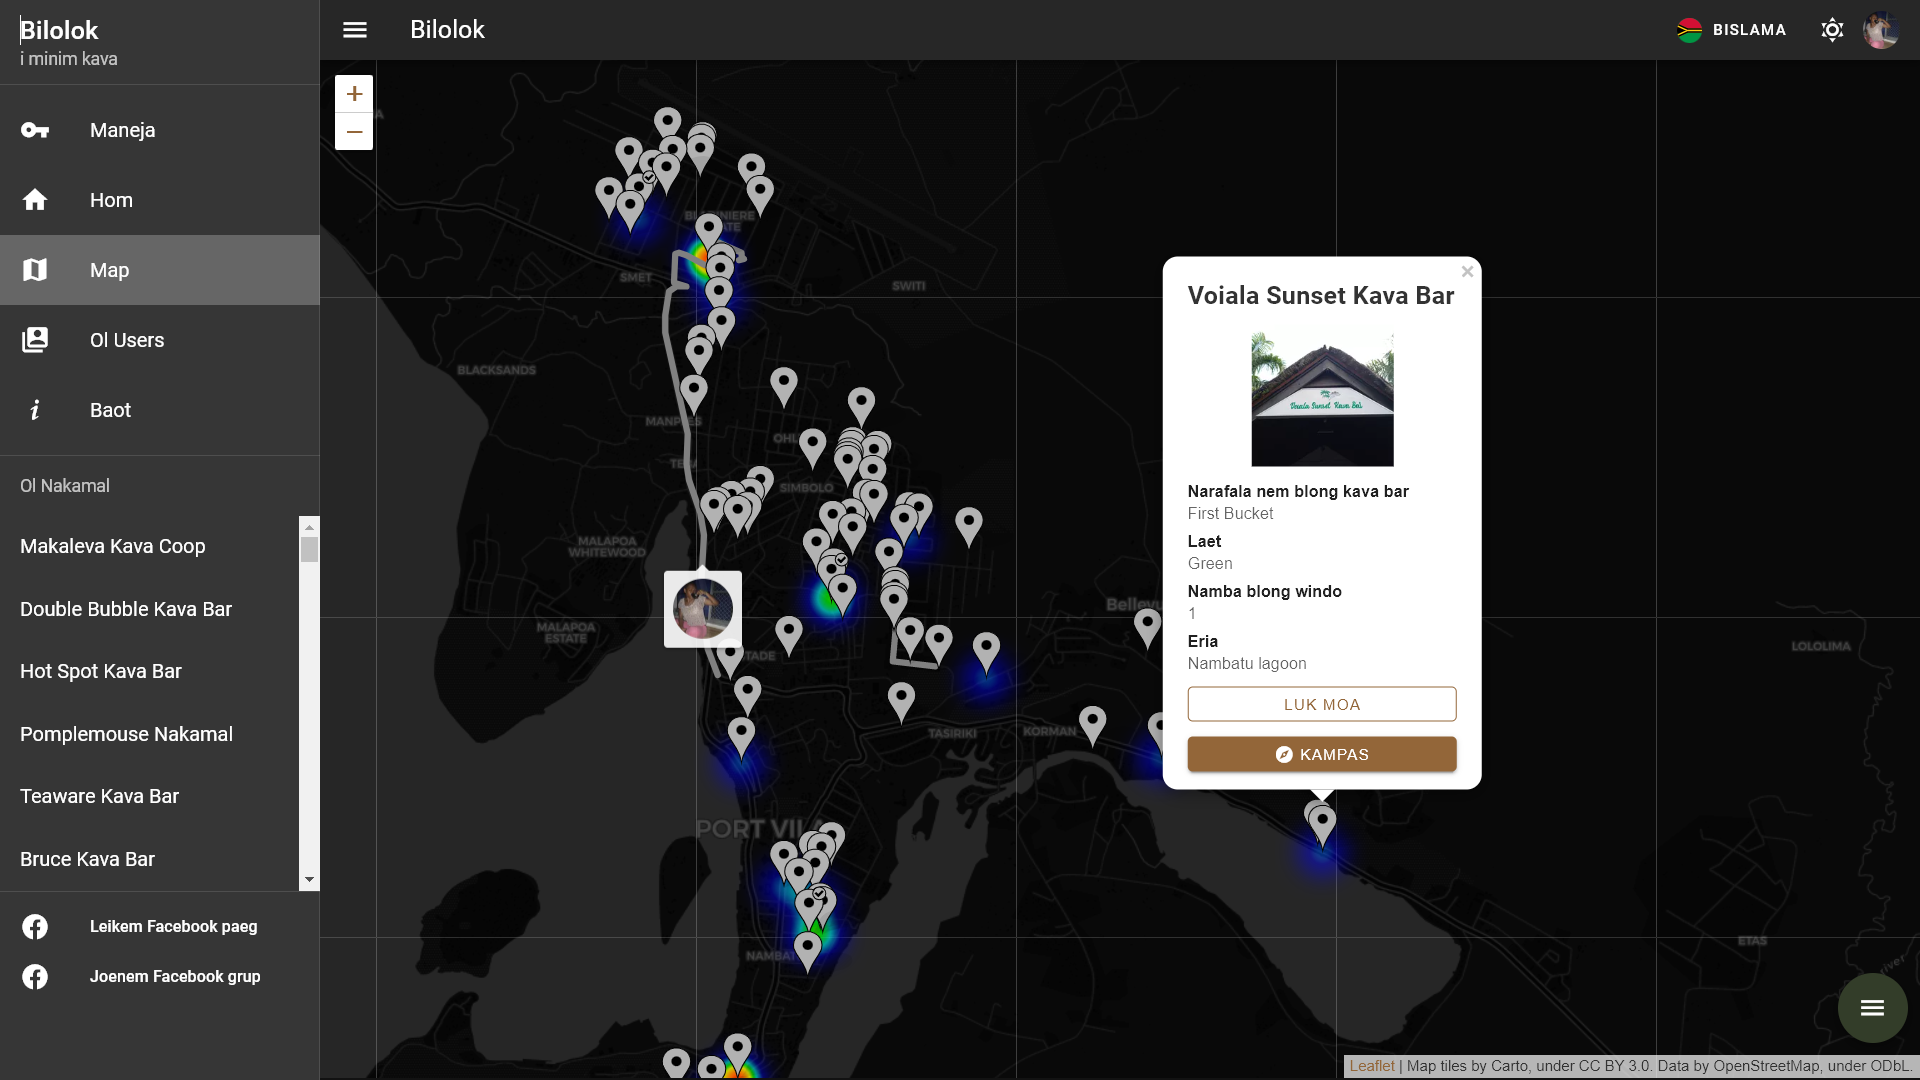Click the map marker near KORMAN label
This screenshot has height=1080, width=1920.
click(x=1093, y=725)
